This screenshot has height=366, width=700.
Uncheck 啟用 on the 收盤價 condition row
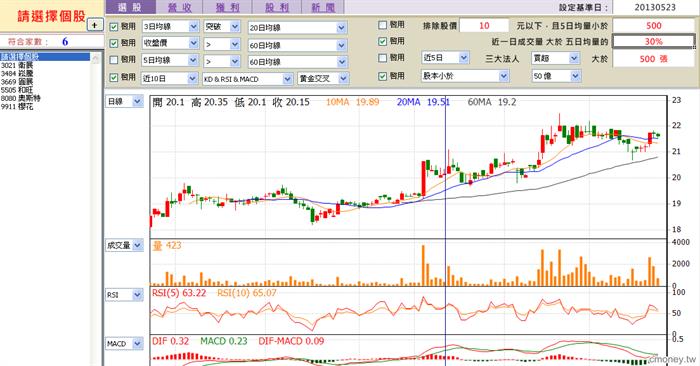tap(114, 43)
